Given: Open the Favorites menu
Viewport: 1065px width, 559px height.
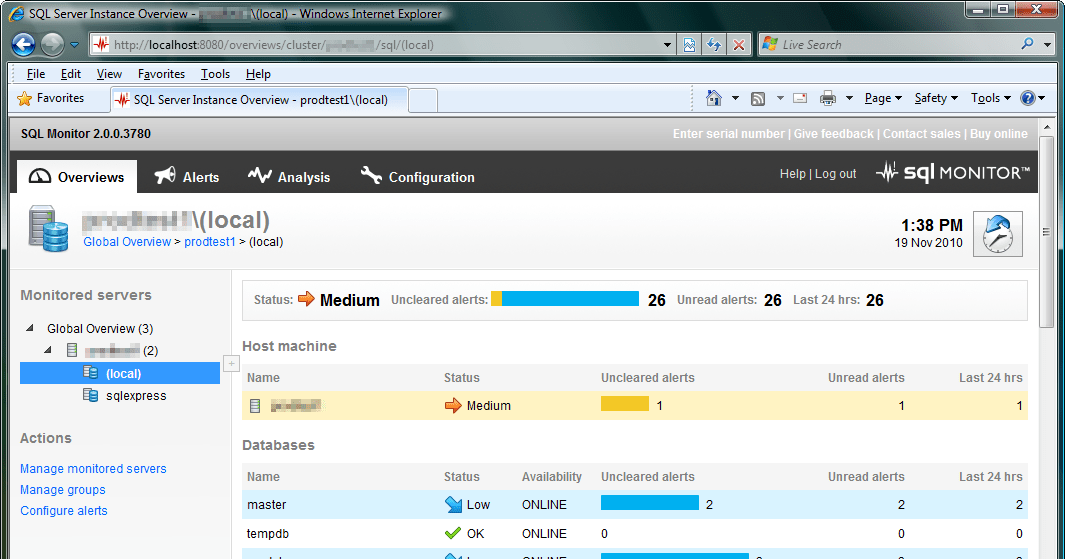Looking at the screenshot, I should click(x=161, y=74).
